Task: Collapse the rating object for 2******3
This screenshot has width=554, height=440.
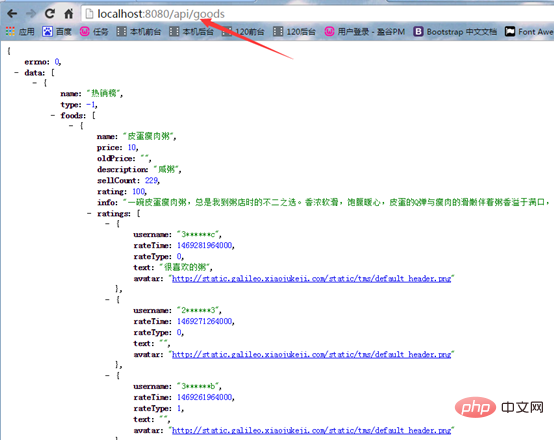Action: (x=107, y=300)
